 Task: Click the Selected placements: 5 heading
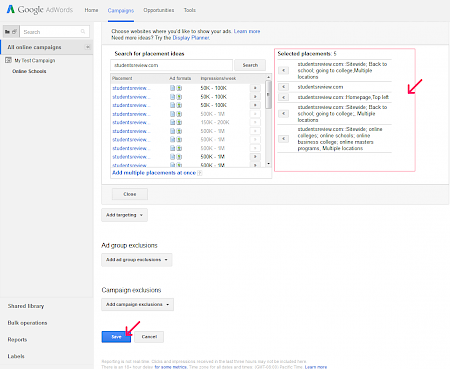pyautogui.click(x=307, y=54)
